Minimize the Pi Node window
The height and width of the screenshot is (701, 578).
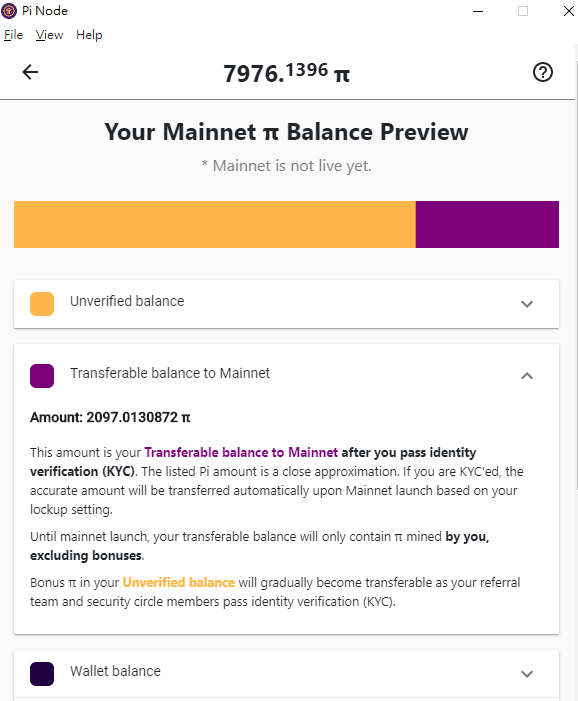coord(478,11)
